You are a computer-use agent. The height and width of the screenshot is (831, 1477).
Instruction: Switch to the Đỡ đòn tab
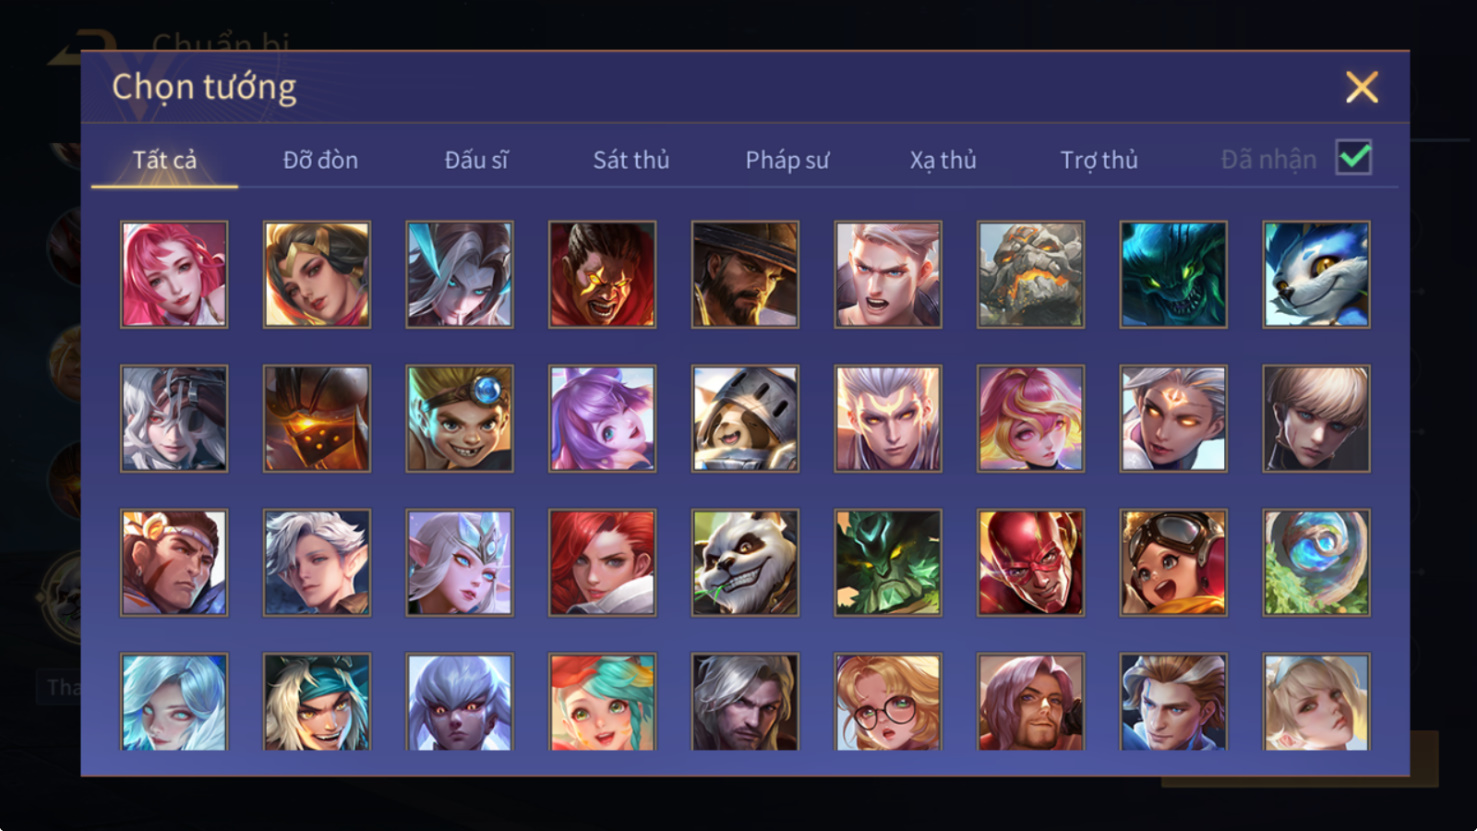click(320, 160)
